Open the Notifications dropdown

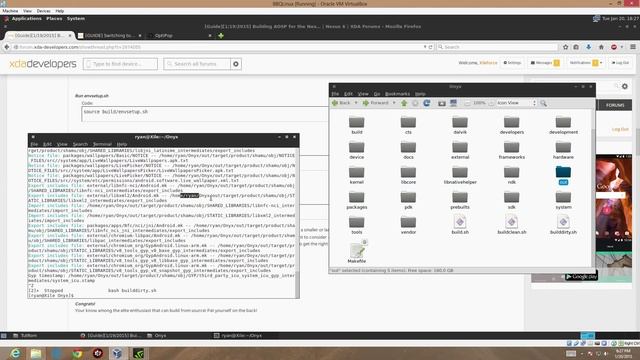tap(586, 63)
